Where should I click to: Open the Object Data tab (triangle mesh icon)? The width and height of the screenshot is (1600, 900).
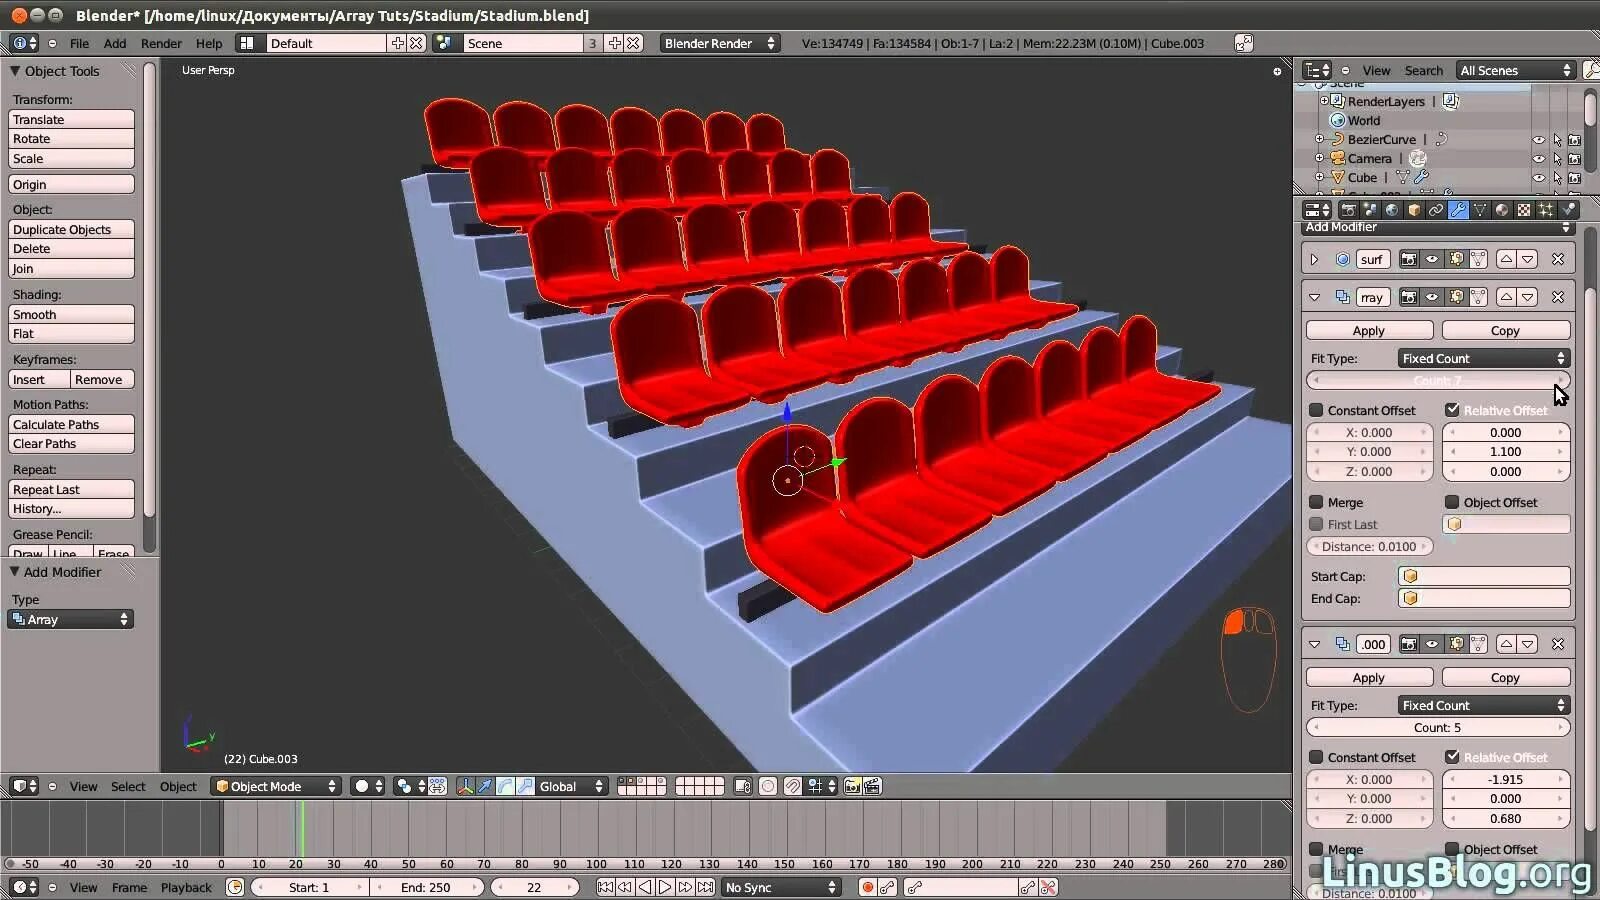tap(1480, 210)
